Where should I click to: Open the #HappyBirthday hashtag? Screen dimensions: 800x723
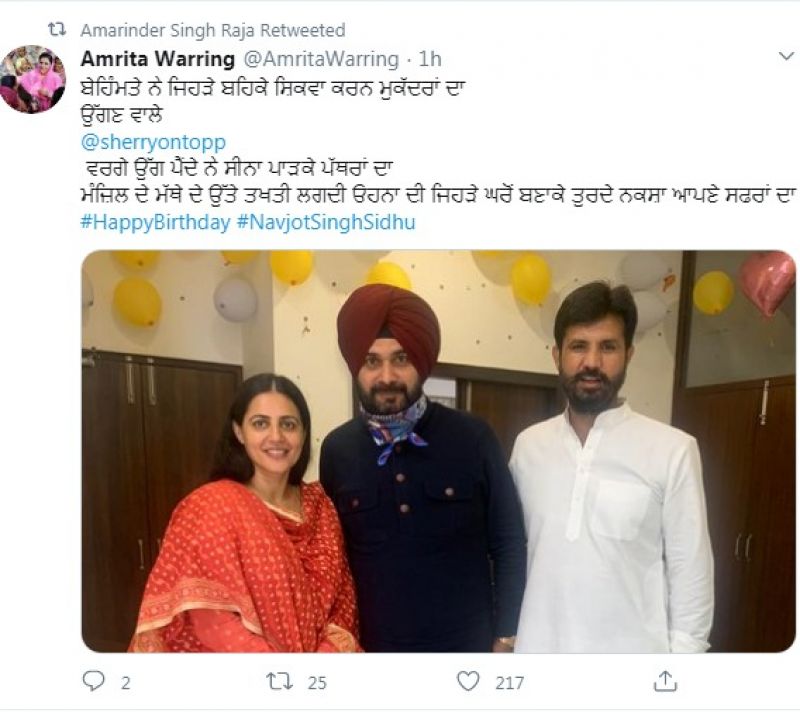[x=154, y=222]
